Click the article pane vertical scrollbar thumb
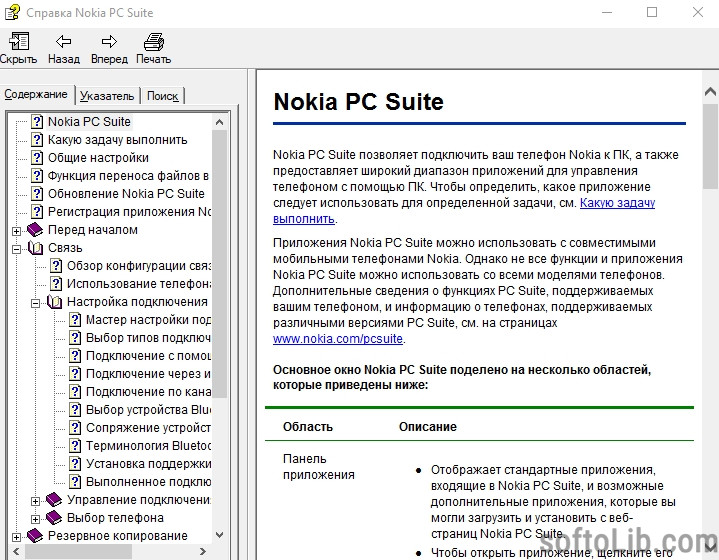Screen dimensions: 719x560 coord(710,146)
